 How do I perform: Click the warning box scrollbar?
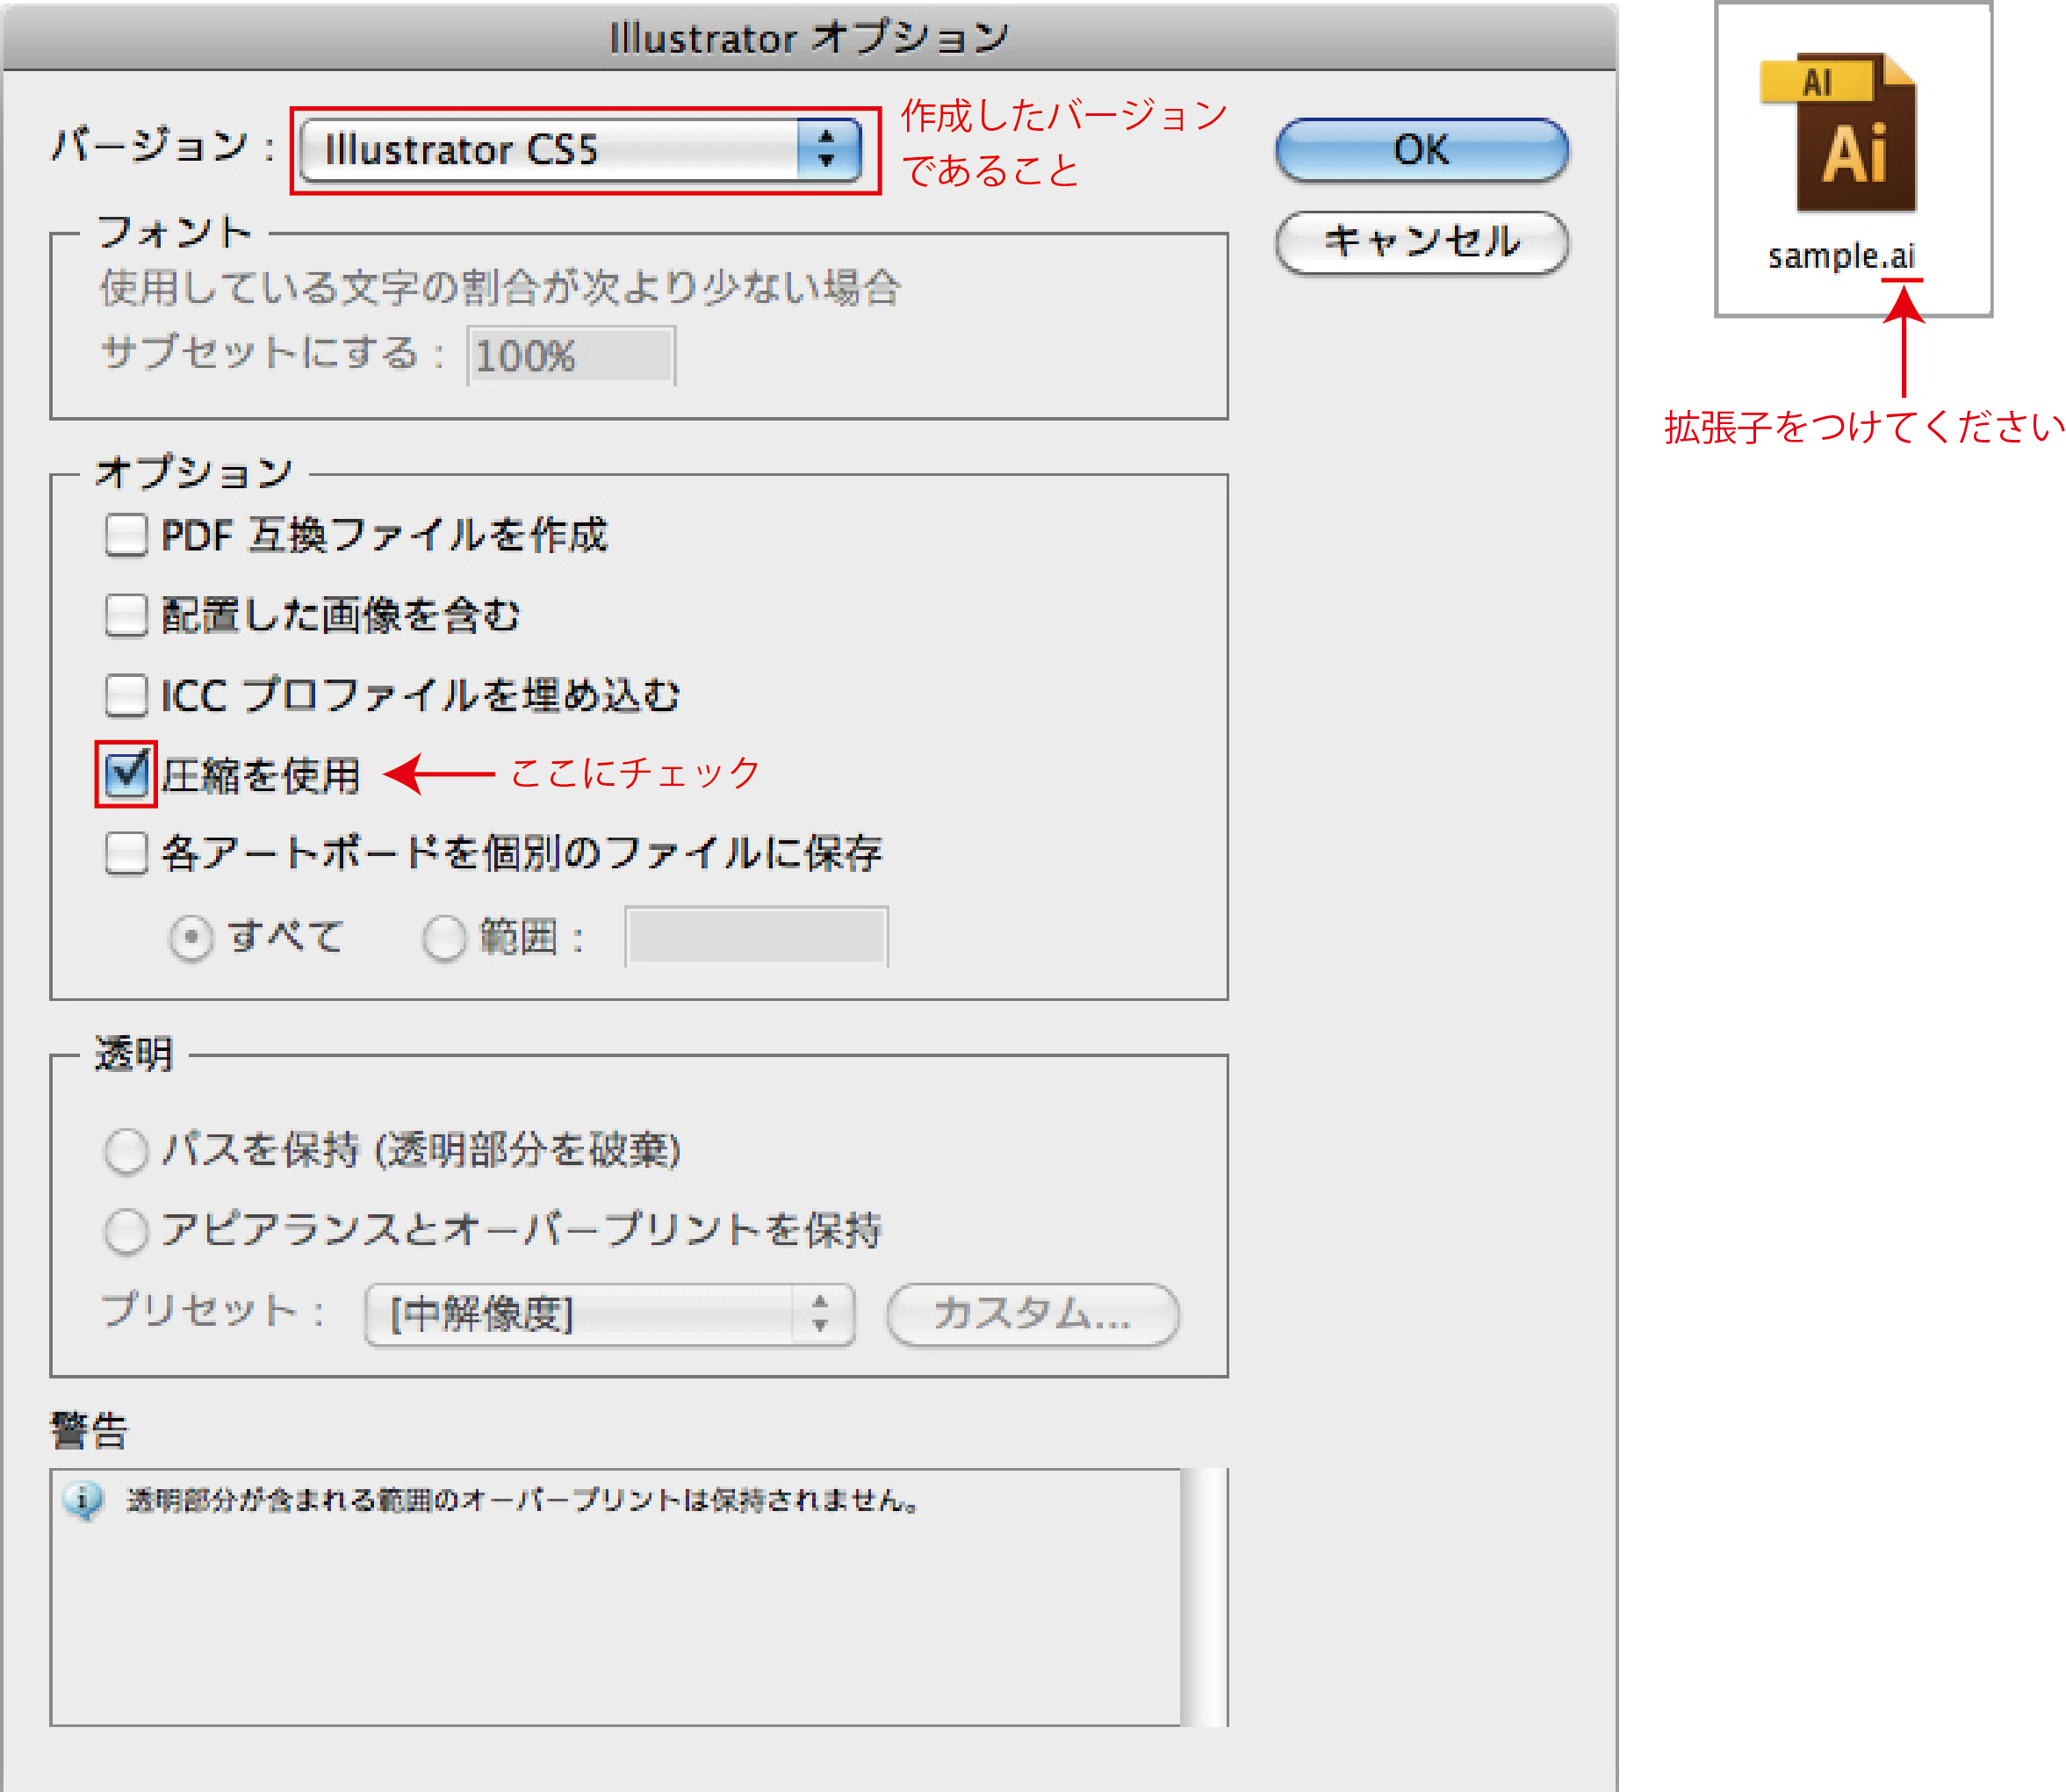(1204, 1596)
